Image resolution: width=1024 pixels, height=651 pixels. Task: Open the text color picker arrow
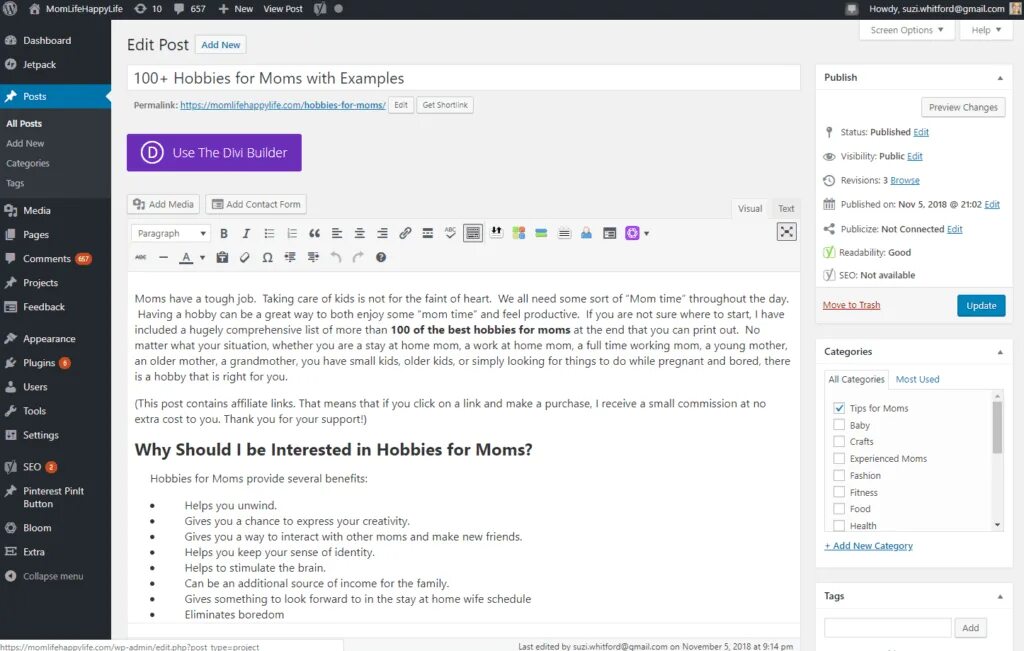tap(202, 257)
